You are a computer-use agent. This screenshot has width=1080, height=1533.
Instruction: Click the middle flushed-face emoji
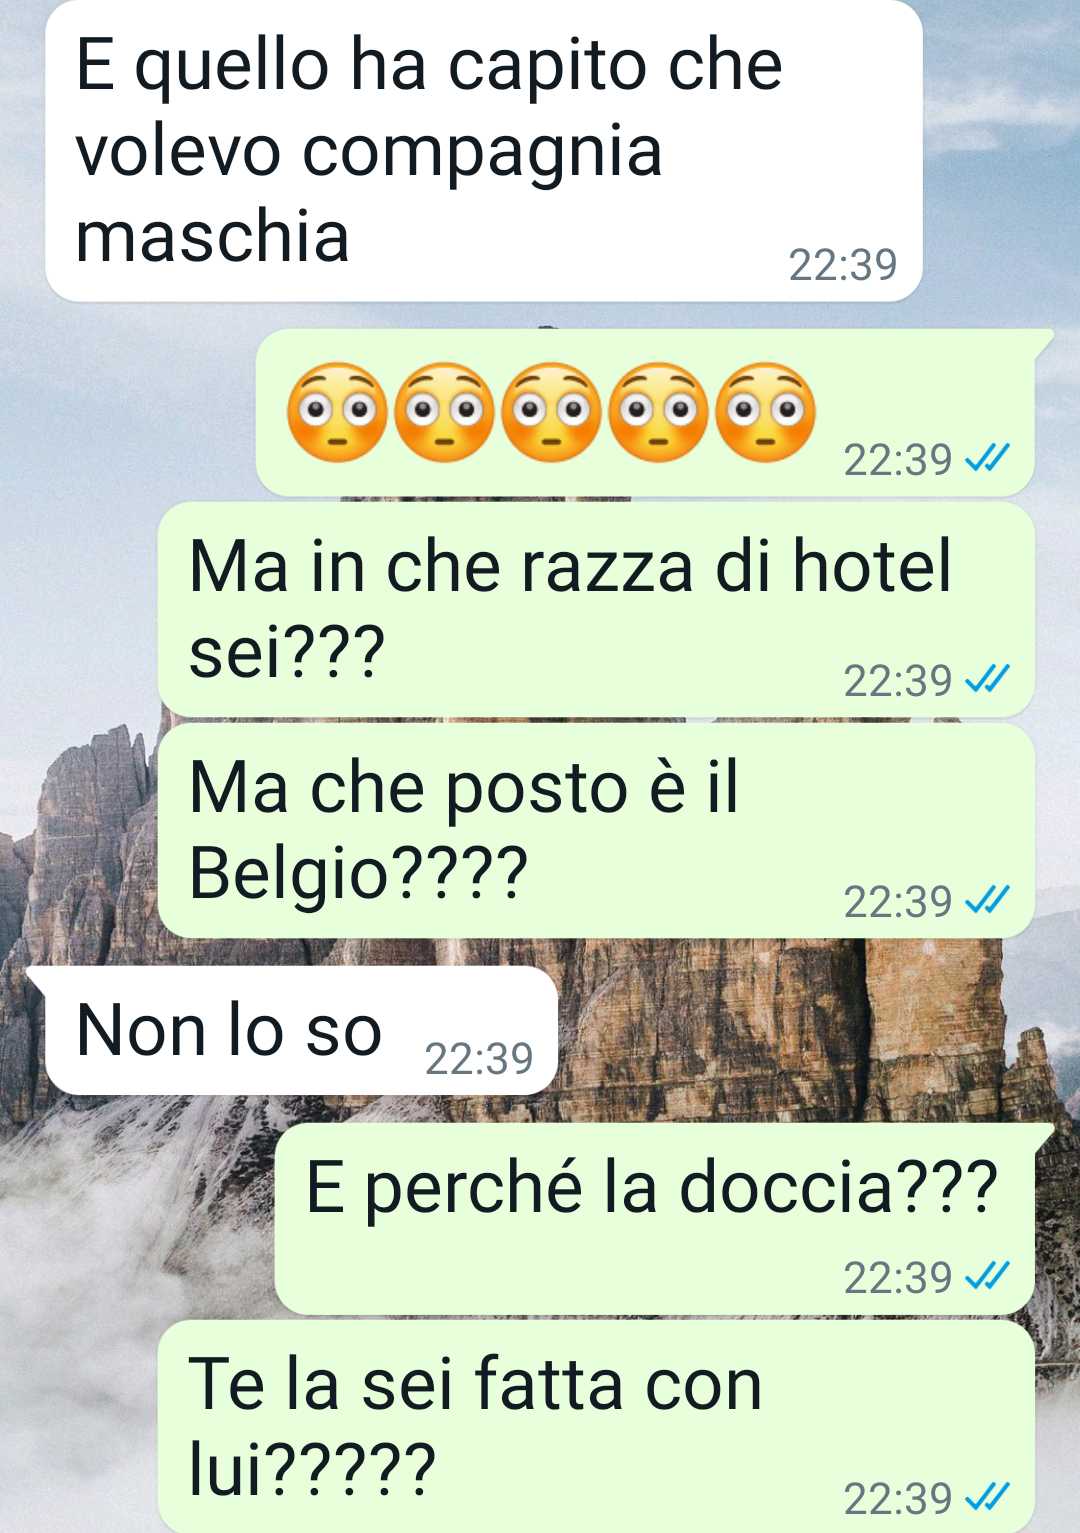[551, 412]
